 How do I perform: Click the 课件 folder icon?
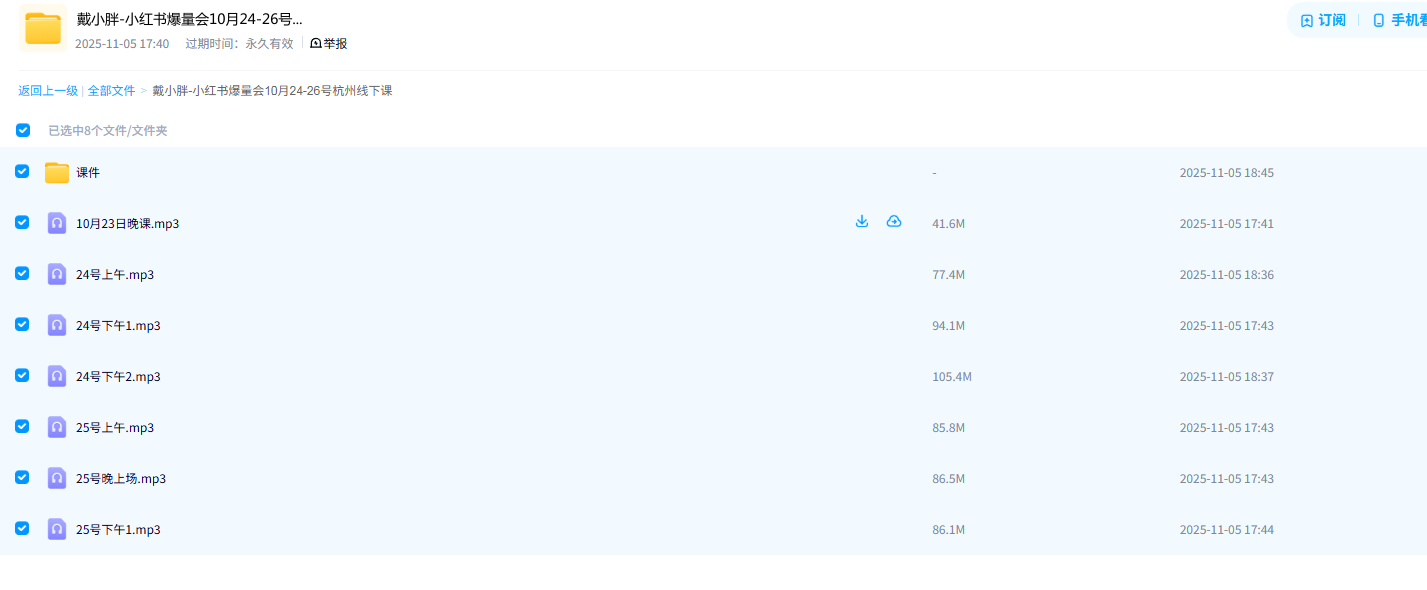(57, 173)
